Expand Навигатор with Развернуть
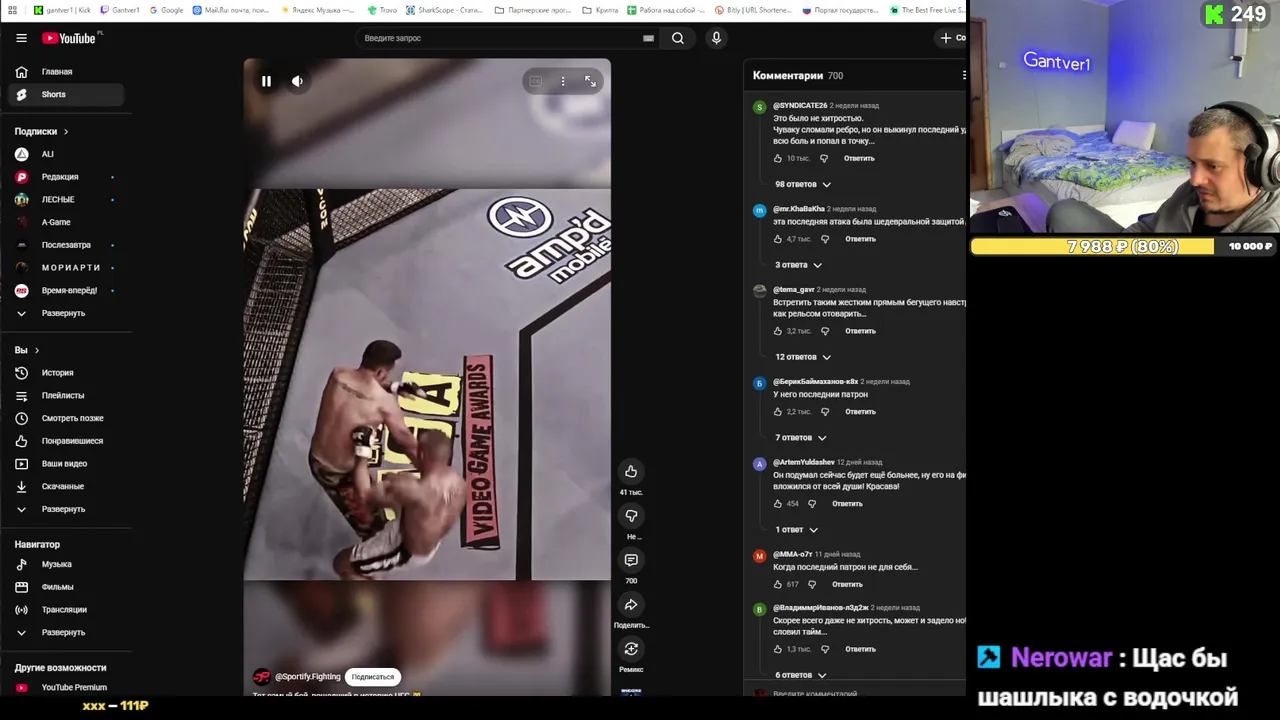1280x720 pixels. pyautogui.click(x=66, y=632)
